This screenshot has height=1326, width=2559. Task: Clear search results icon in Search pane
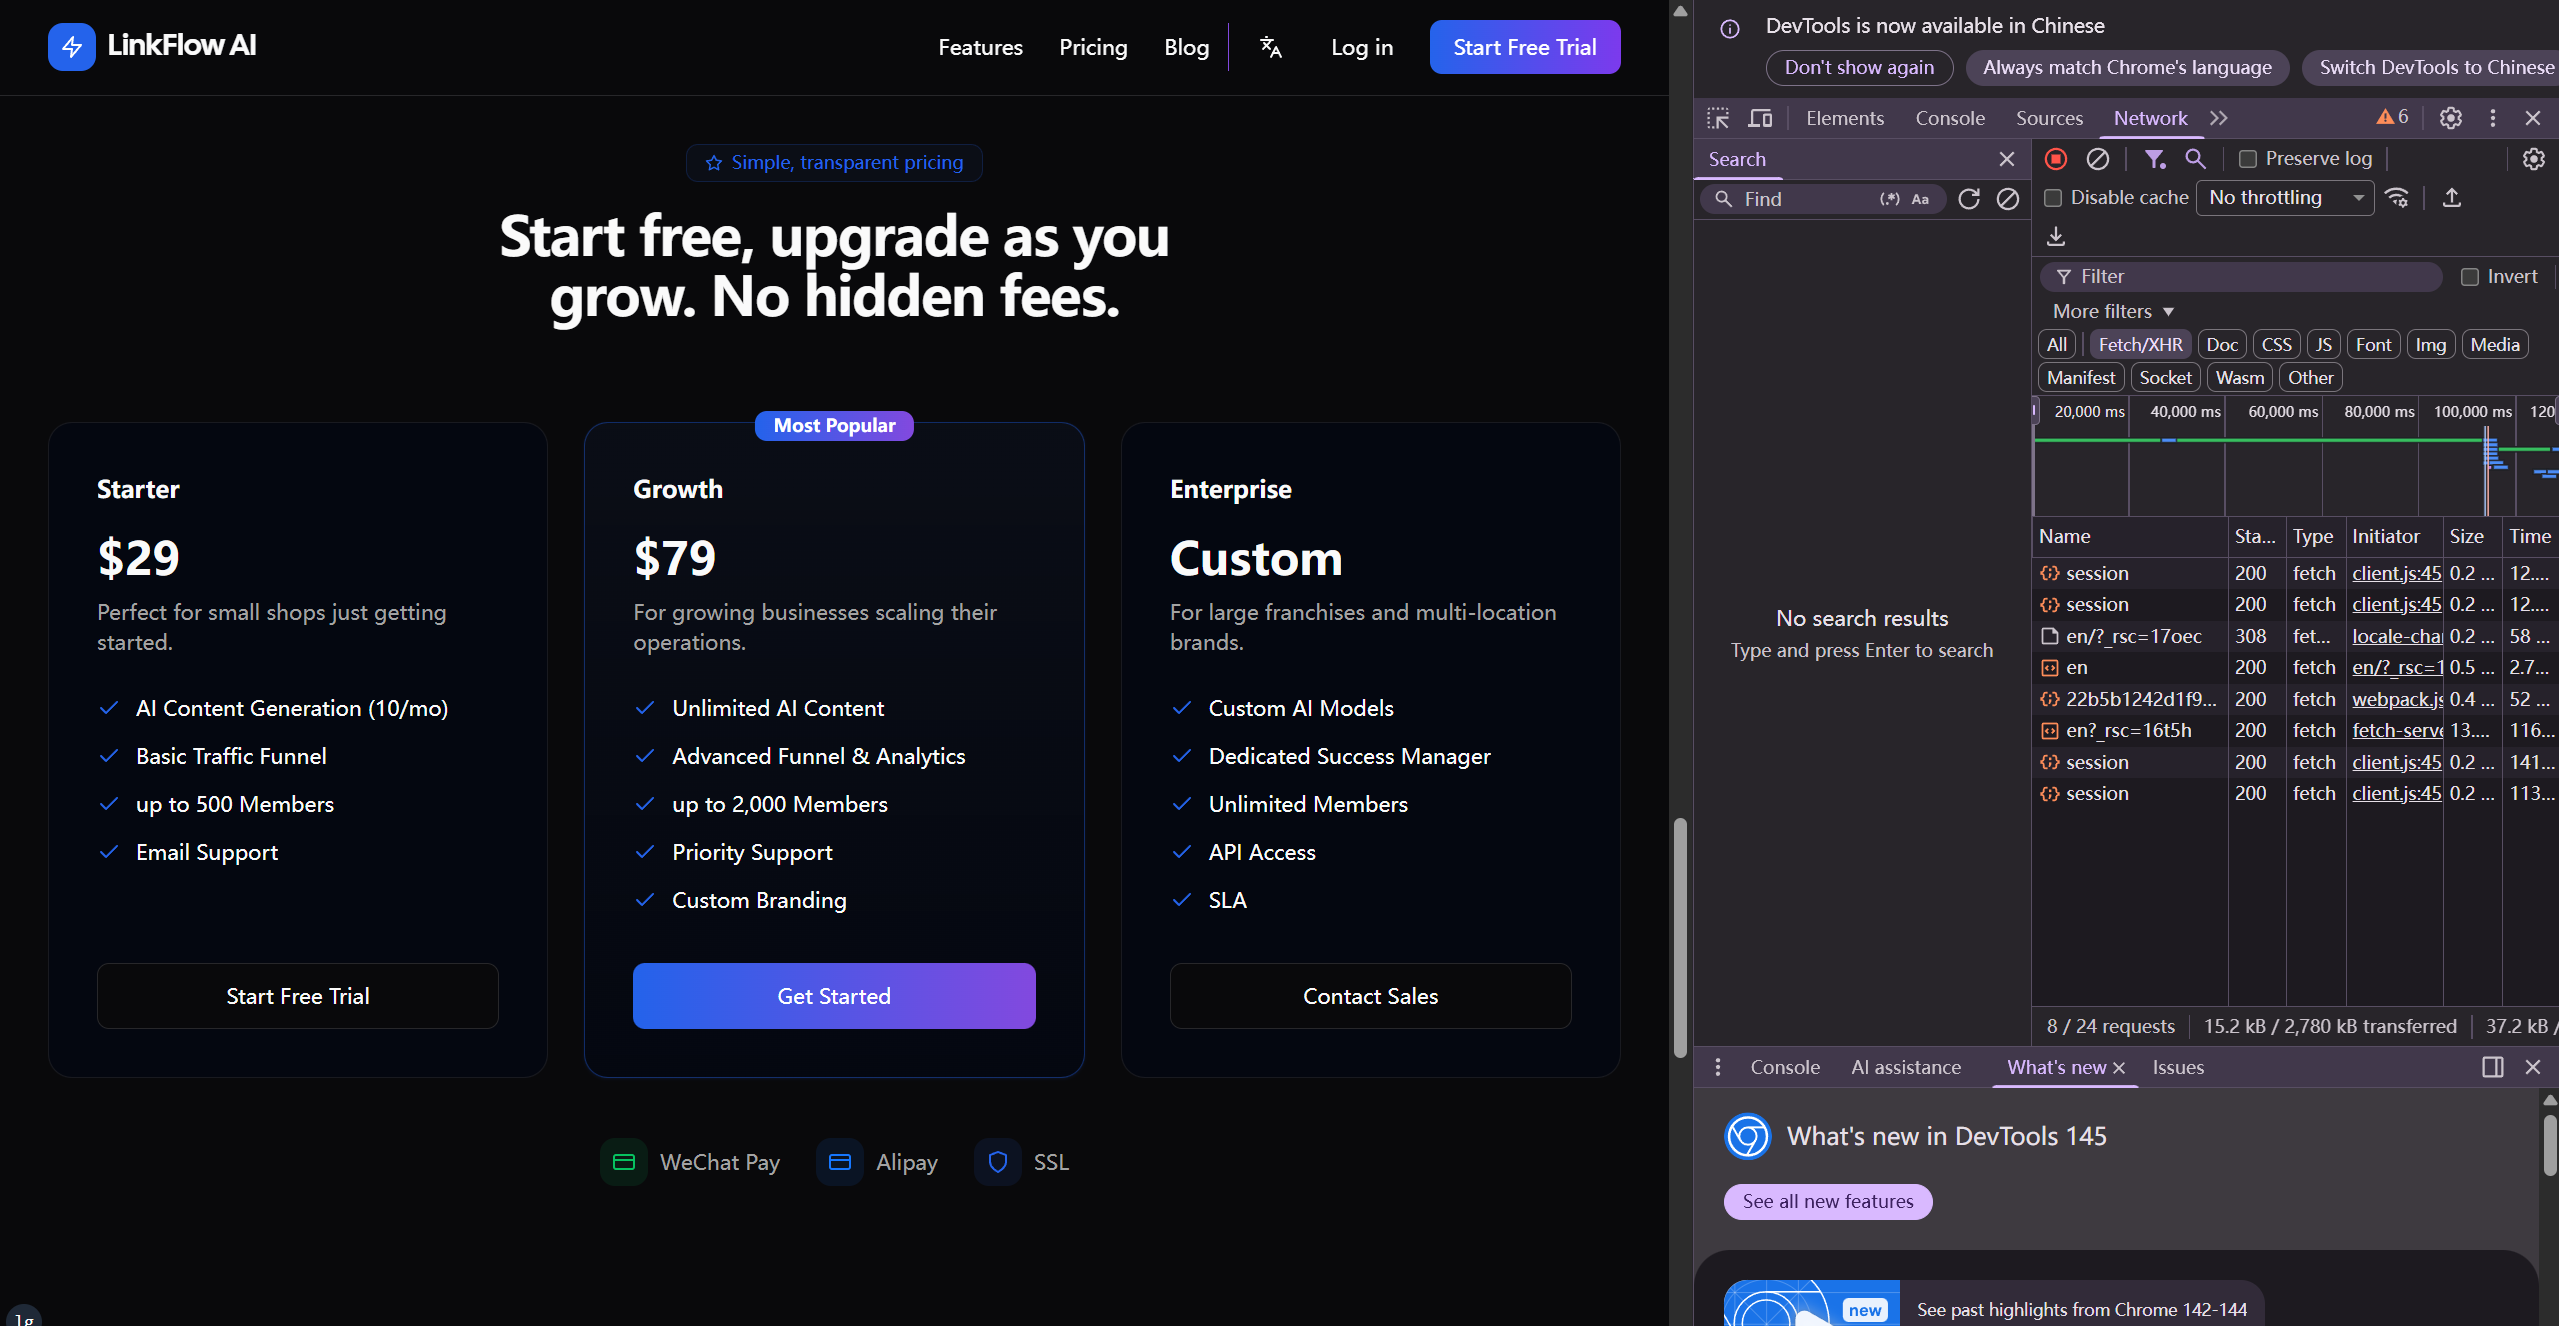(2008, 199)
